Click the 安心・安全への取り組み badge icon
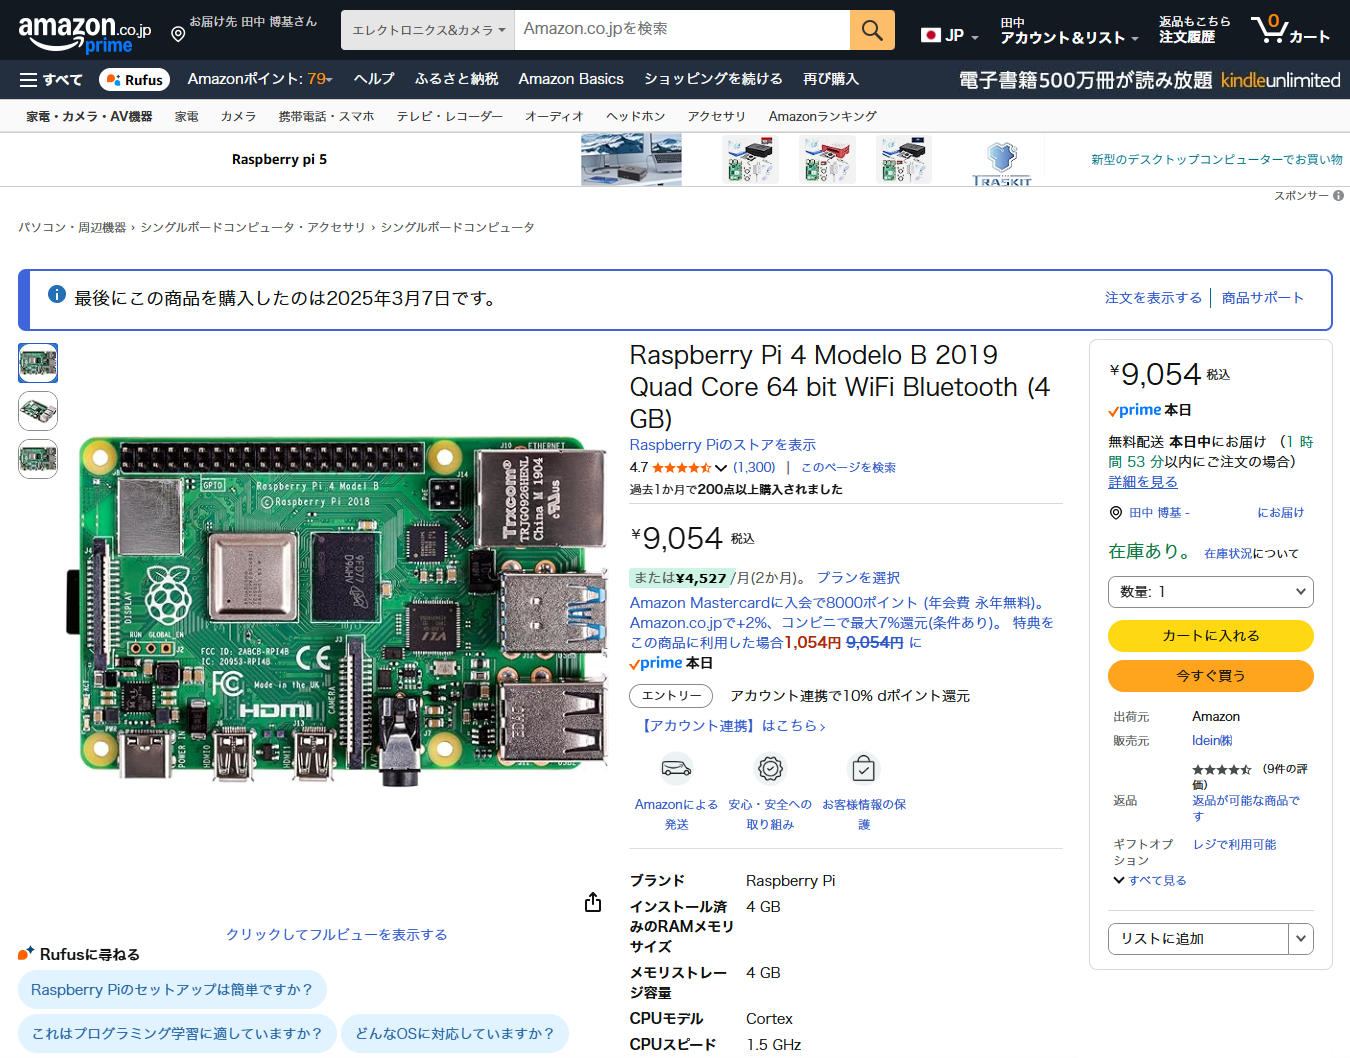Viewport: 1350px width, 1058px height. (x=770, y=768)
